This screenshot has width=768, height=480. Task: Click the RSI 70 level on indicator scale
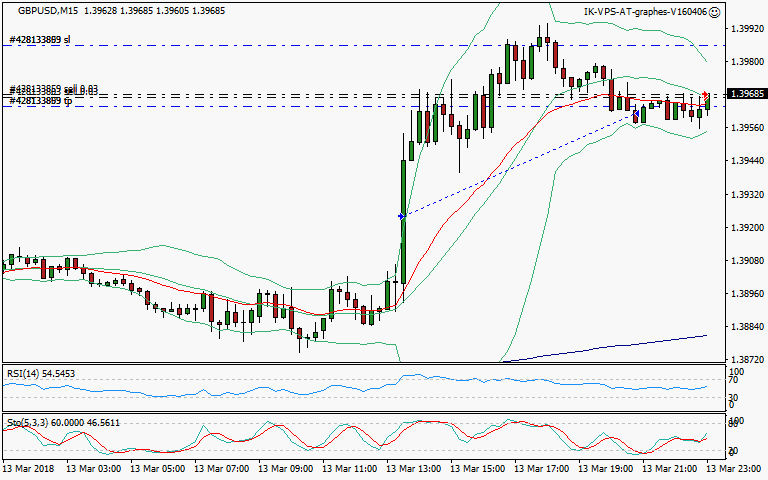click(735, 380)
